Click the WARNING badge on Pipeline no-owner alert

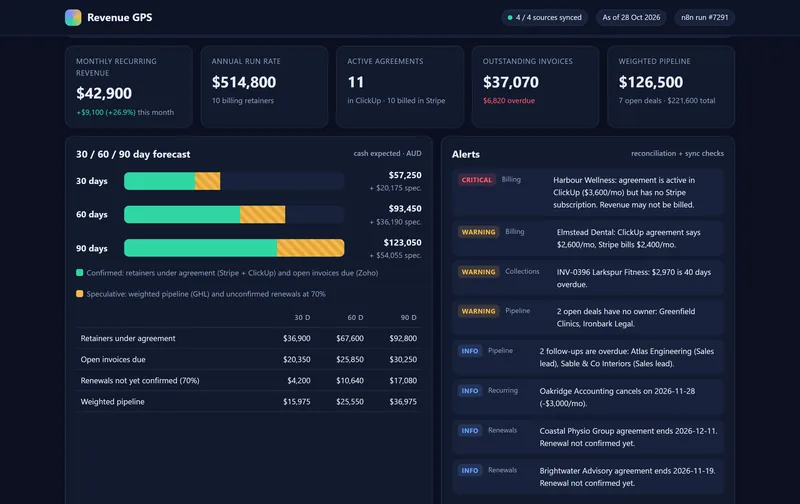(478, 311)
